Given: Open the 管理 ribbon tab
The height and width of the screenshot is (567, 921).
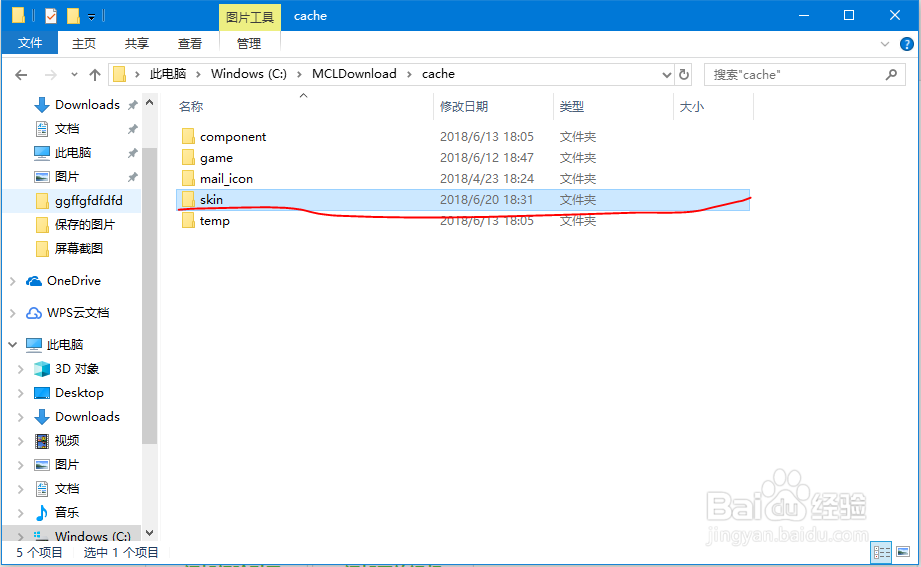Looking at the screenshot, I should point(249,43).
